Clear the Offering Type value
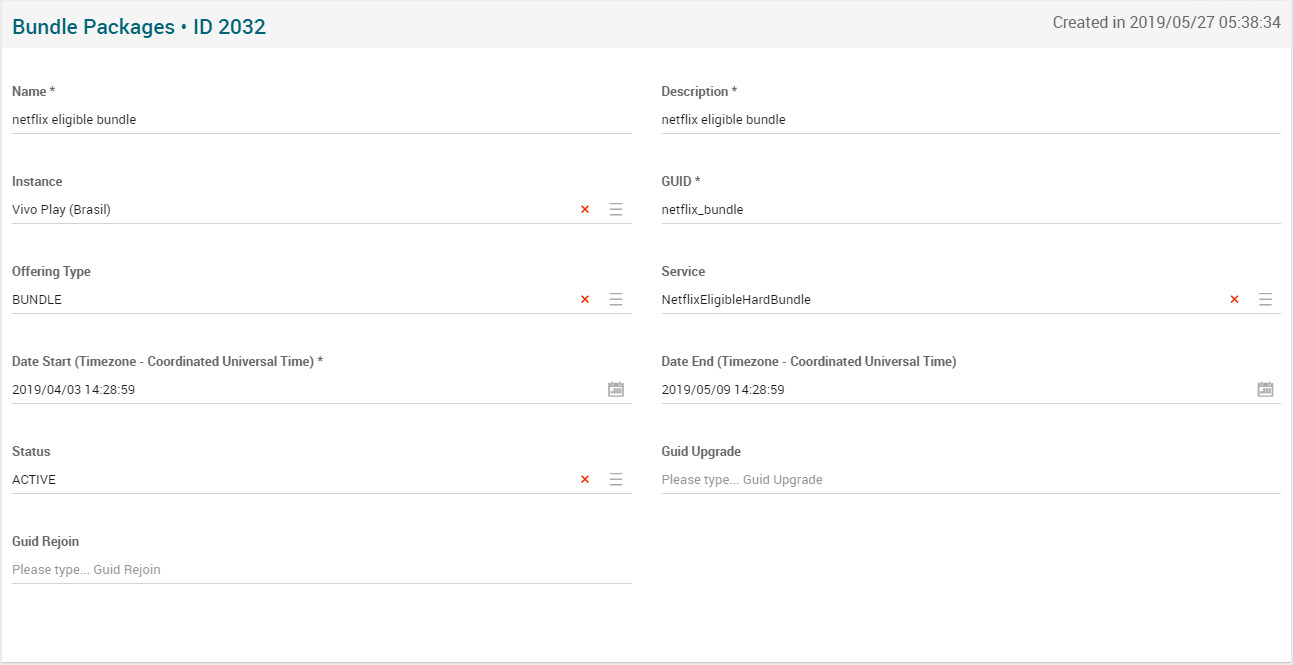This screenshot has height=665, width=1293. click(x=585, y=300)
